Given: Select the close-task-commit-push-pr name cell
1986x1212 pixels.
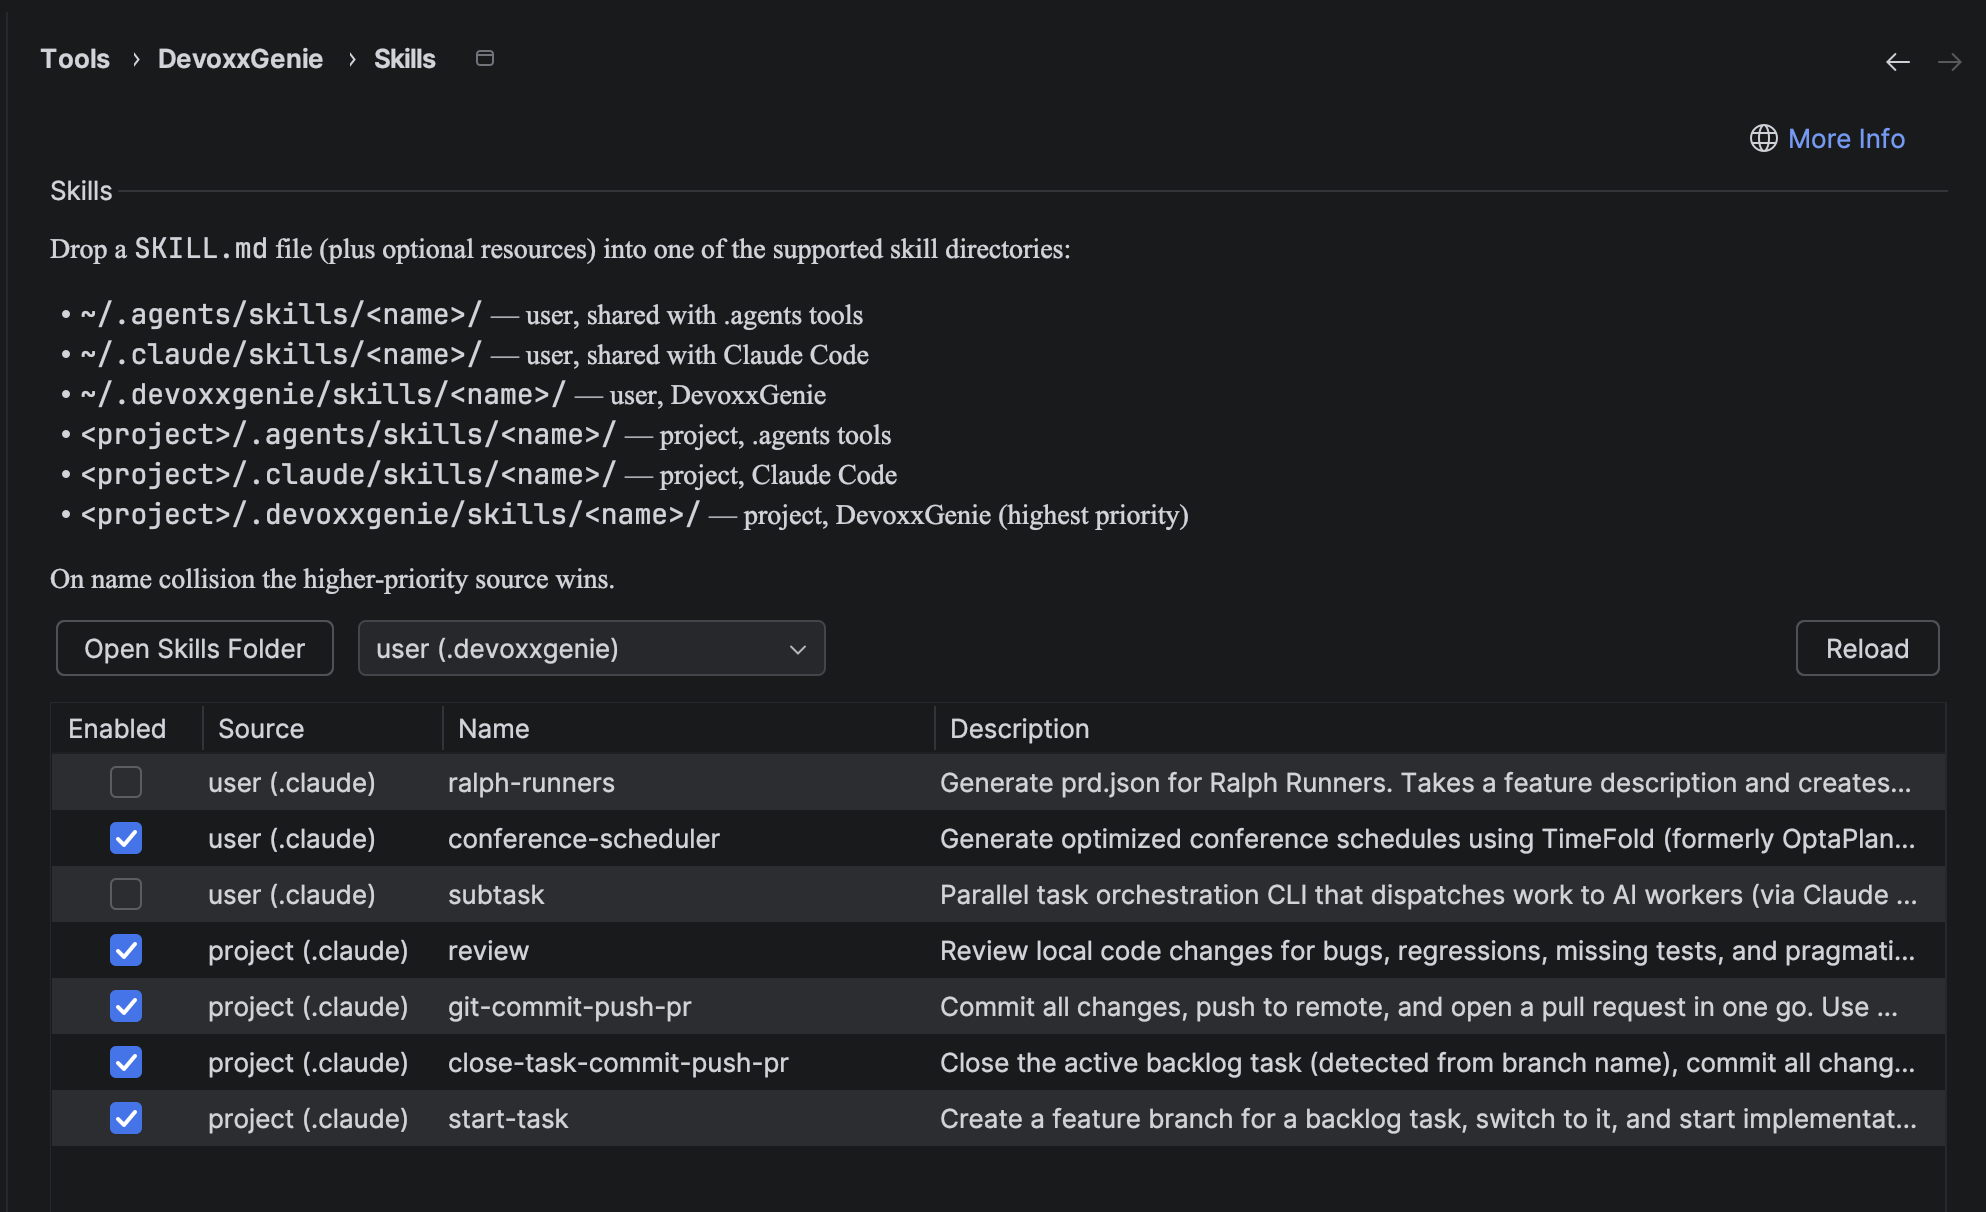Looking at the screenshot, I should coord(688,1062).
